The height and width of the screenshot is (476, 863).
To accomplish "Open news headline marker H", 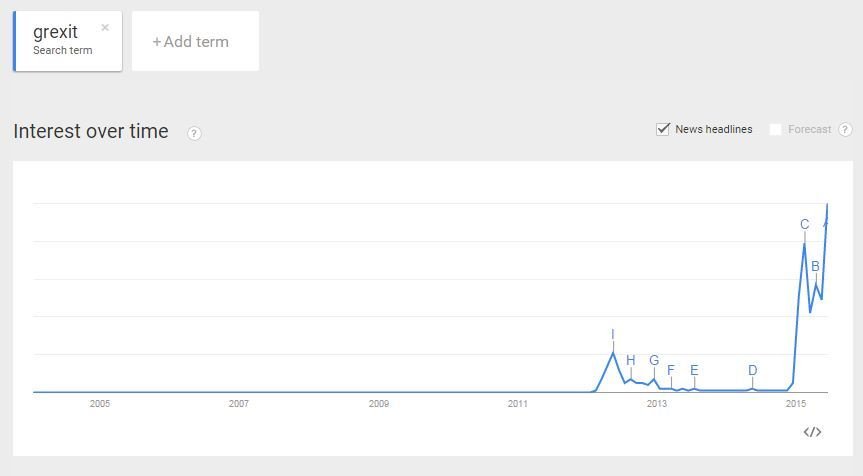I will pos(631,360).
